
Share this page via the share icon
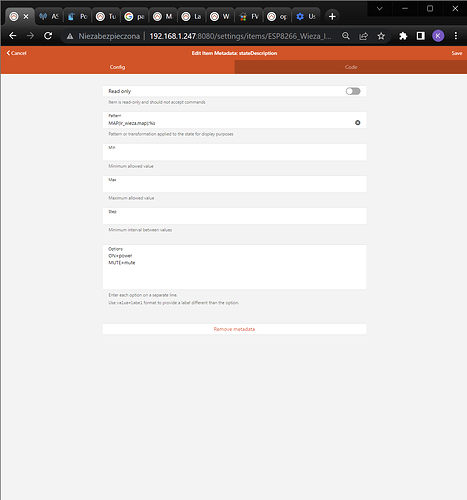point(364,36)
